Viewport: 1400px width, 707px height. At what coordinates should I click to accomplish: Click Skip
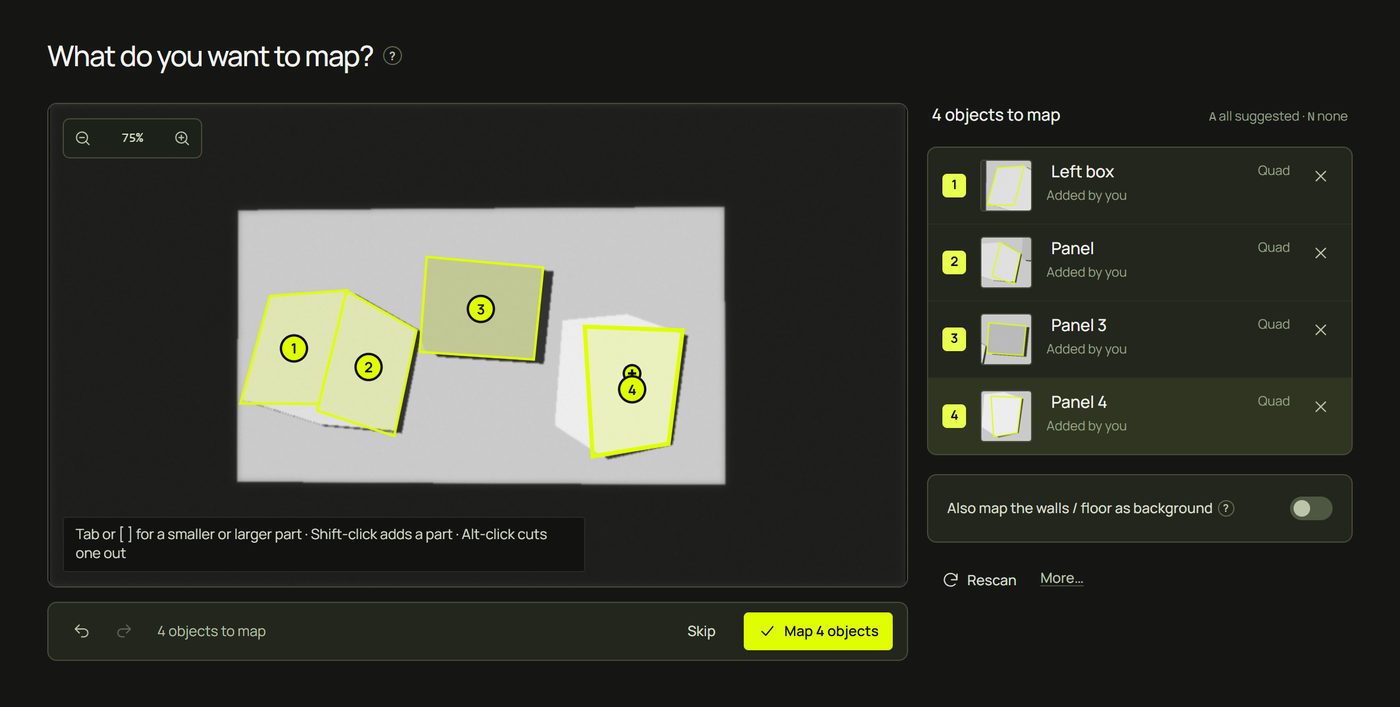701,631
